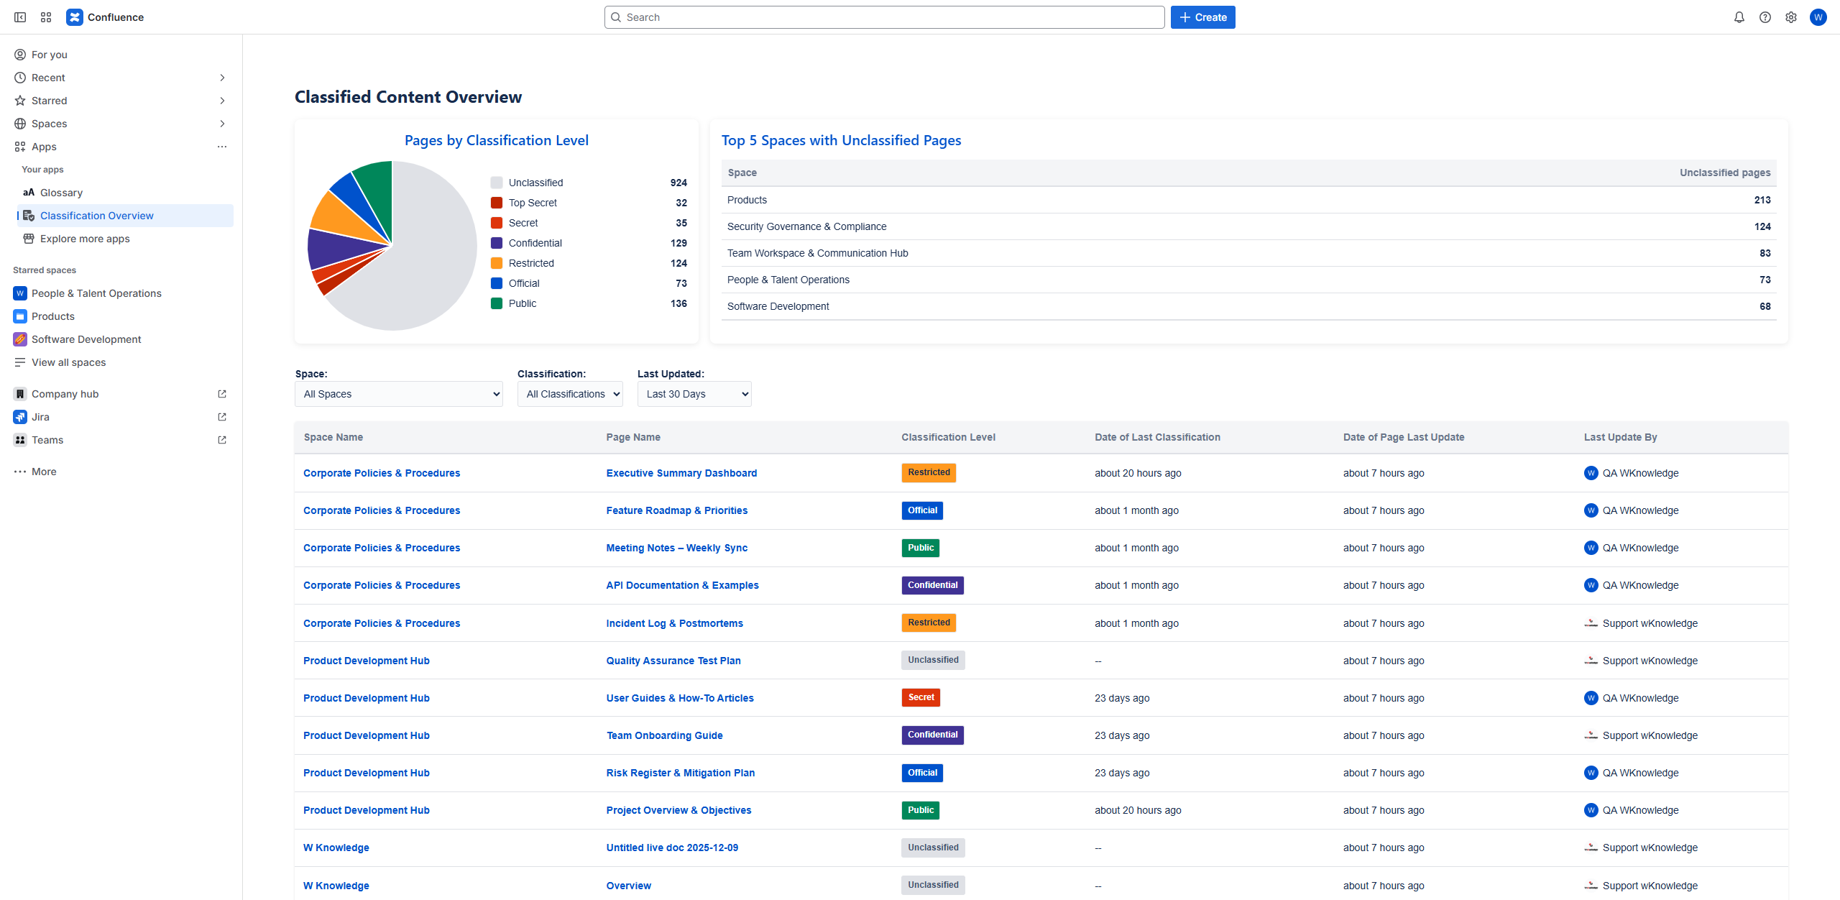
Task: Click the notifications bell icon
Action: 1739,17
